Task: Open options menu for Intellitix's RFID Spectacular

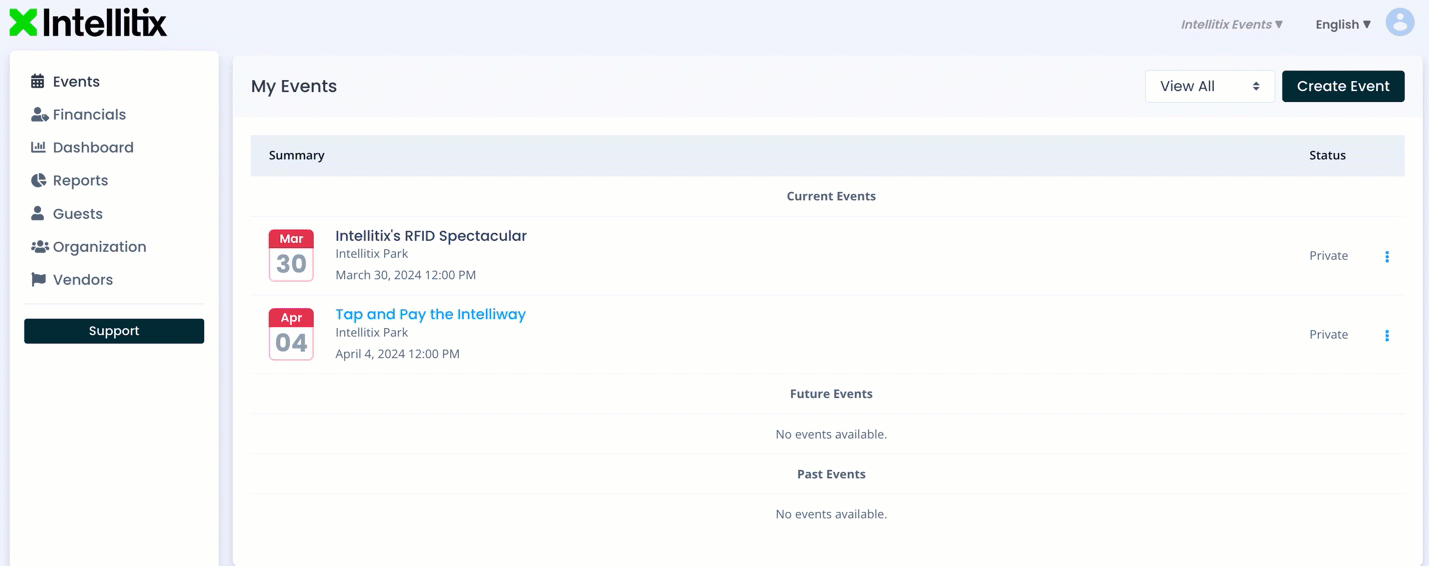Action: 1386,257
